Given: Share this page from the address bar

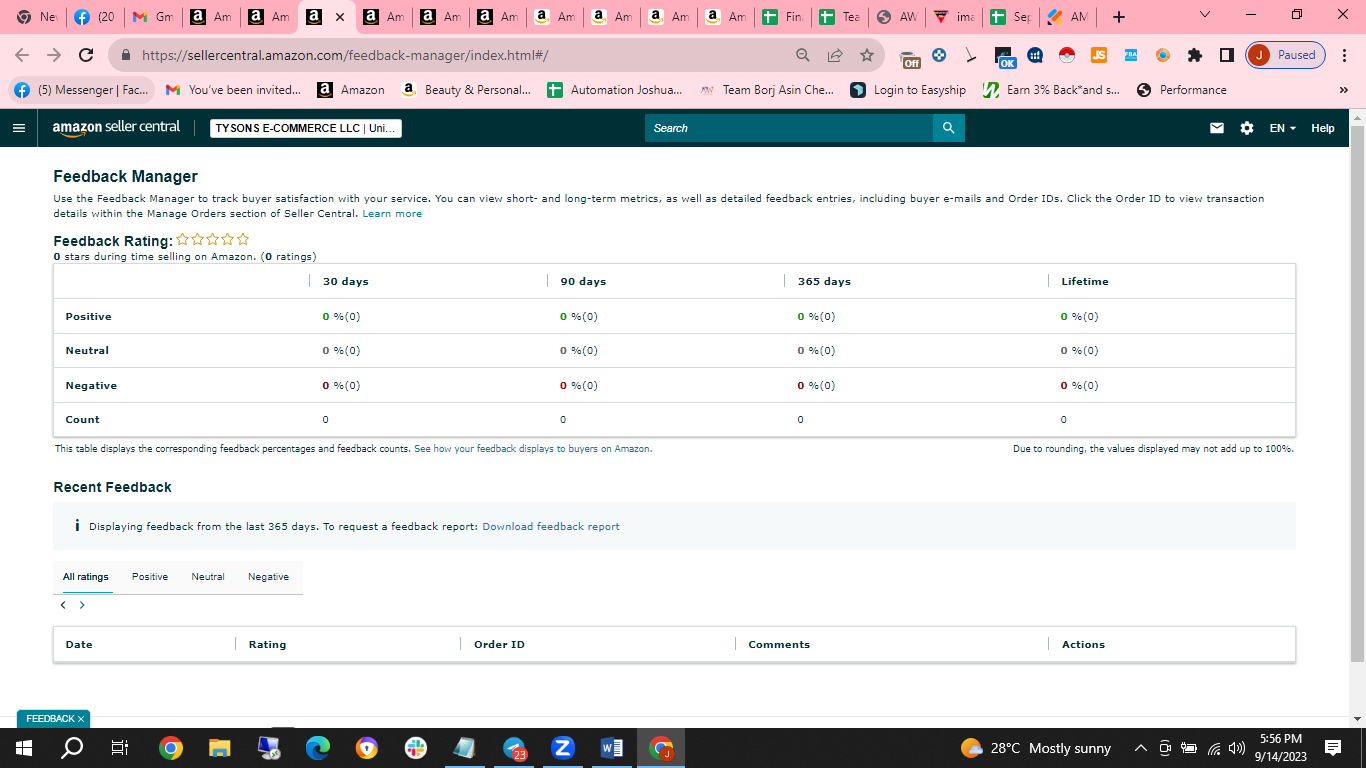Looking at the screenshot, I should 835,55.
